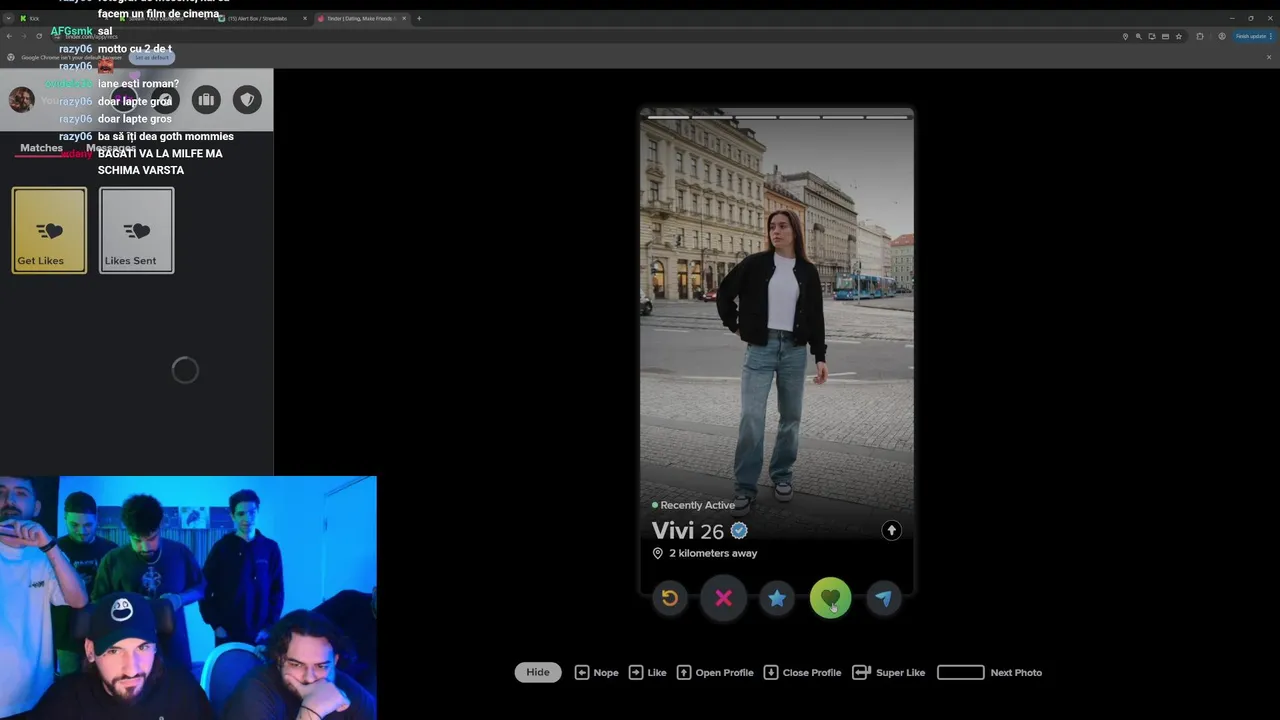Select the first Kick browser tab

(x=60, y=18)
